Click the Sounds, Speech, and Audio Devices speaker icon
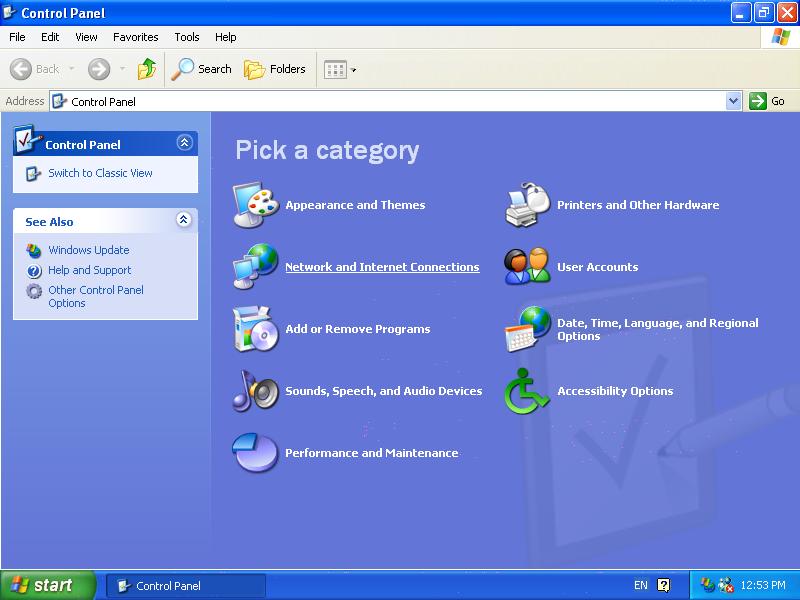Viewport: 800px width, 600px height. click(x=256, y=391)
